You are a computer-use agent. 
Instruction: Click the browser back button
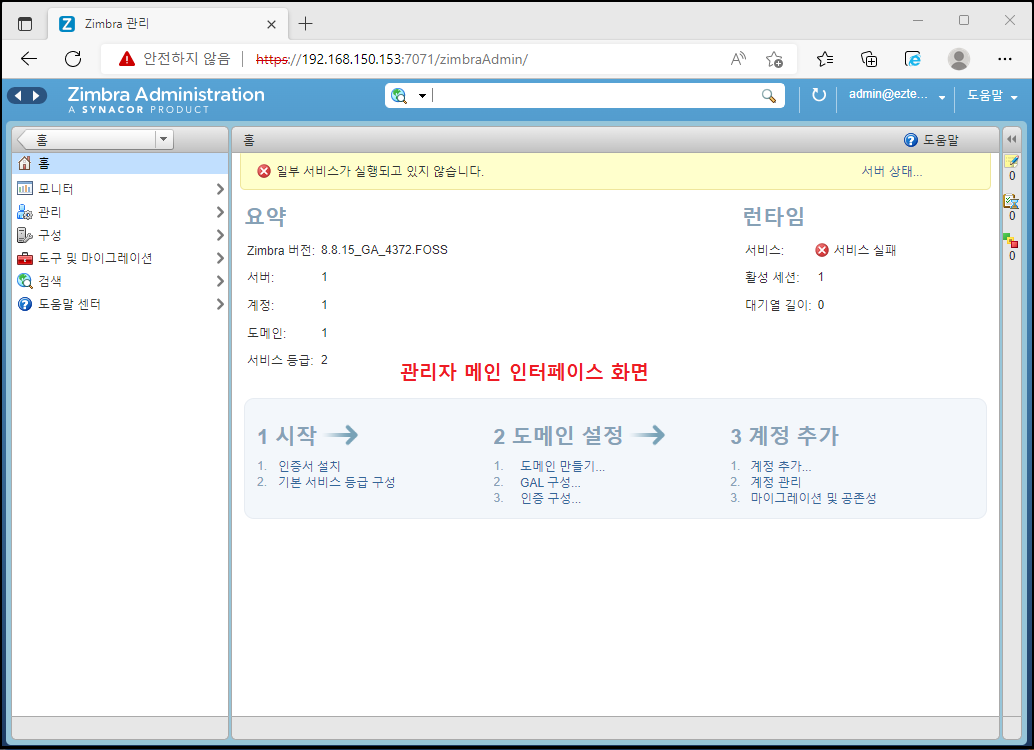pos(29,59)
